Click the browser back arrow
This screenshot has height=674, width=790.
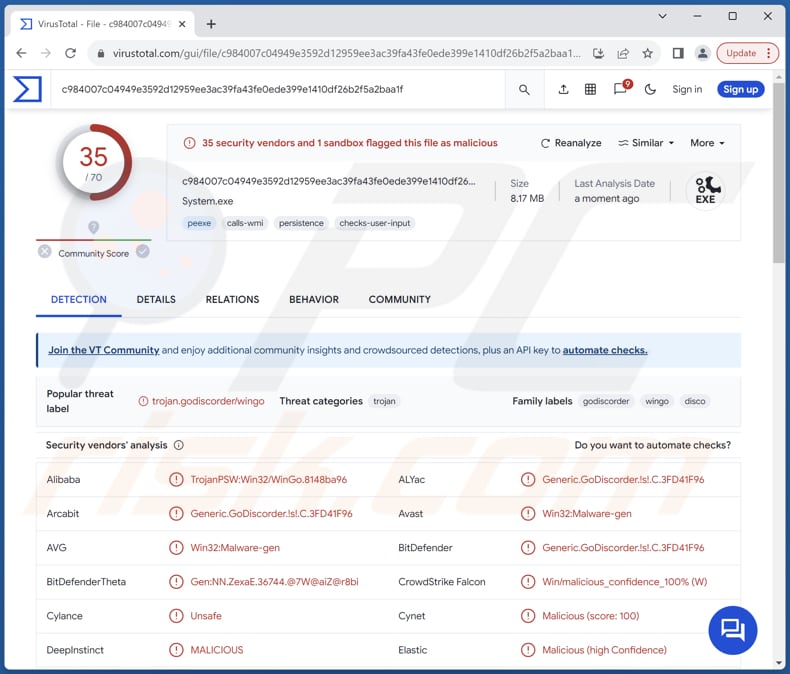(x=21, y=53)
